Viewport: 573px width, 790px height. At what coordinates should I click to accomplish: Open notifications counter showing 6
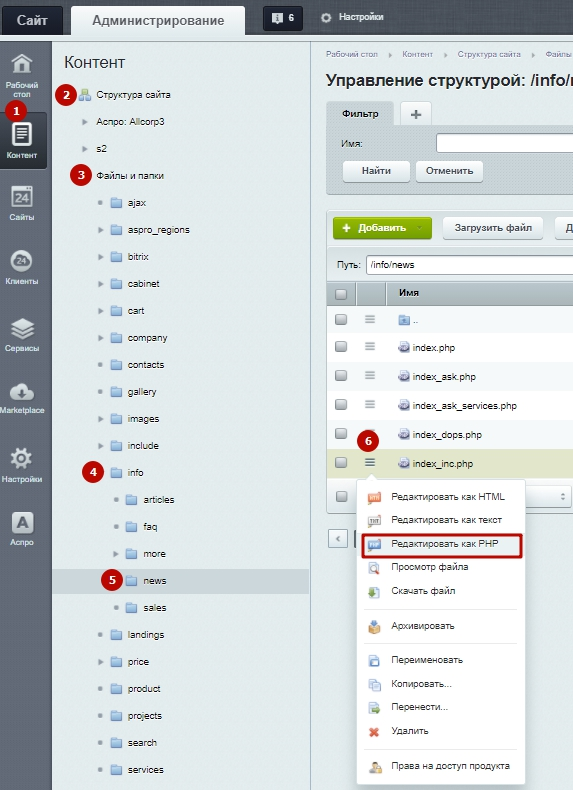pyautogui.click(x=283, y=18)
